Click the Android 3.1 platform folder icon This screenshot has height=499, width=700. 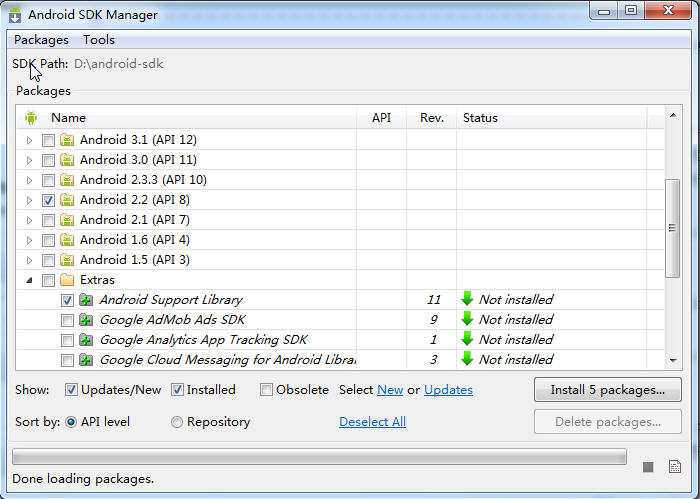67,140
